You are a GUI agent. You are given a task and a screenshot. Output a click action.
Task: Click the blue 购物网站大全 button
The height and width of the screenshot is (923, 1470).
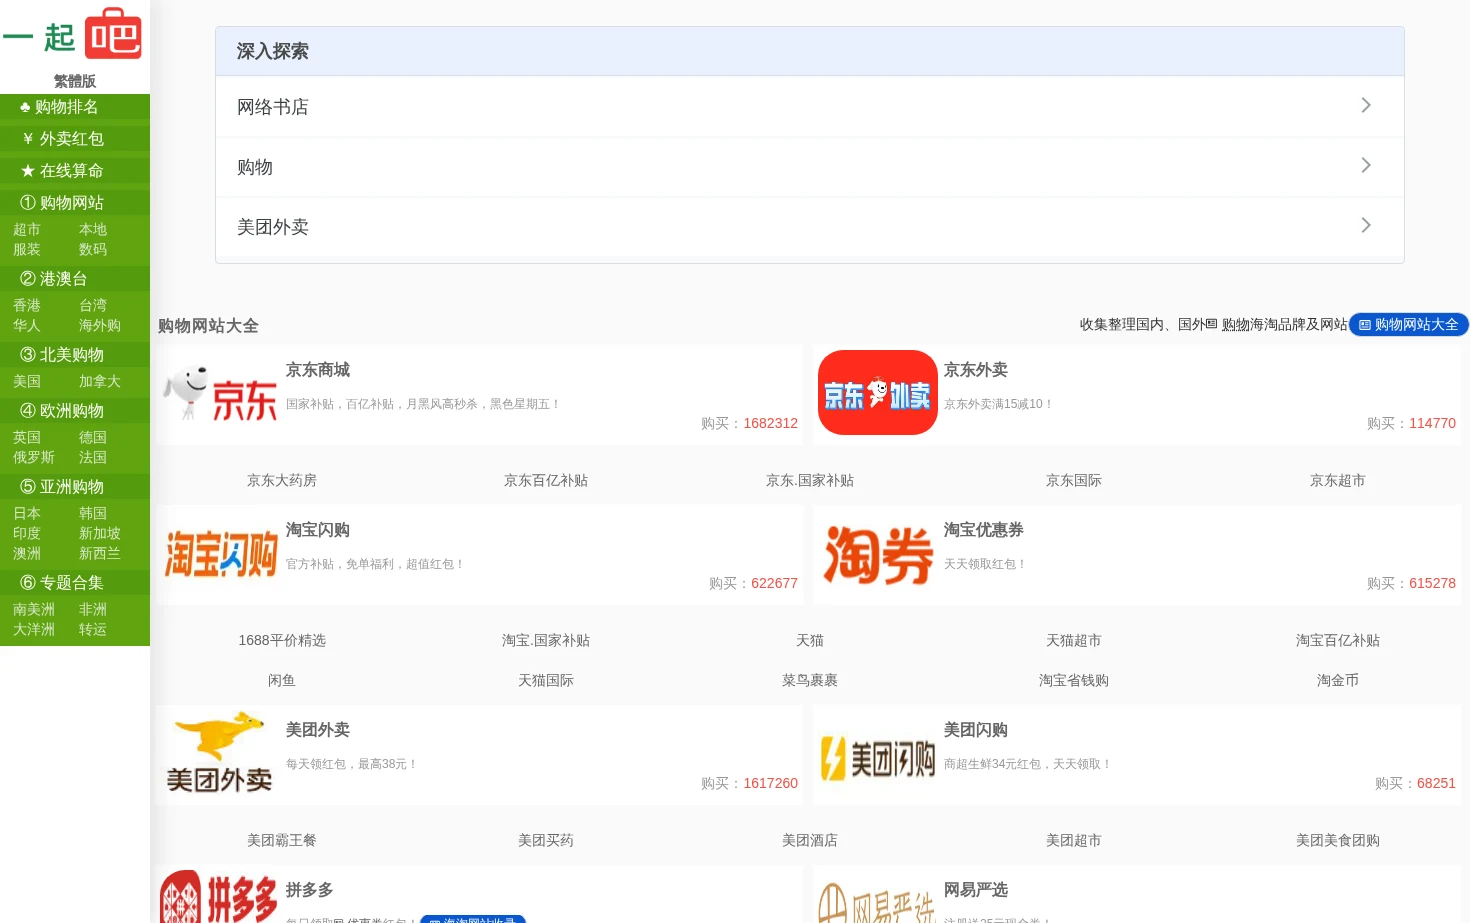coord(1409,325)
